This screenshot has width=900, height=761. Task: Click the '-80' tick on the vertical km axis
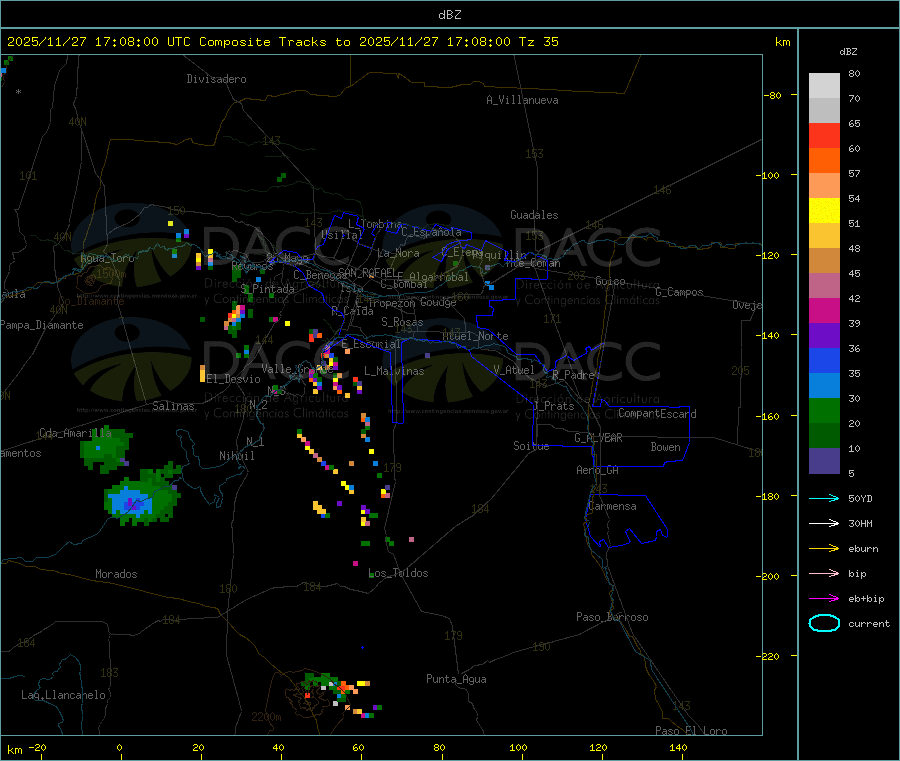[773, 95]
